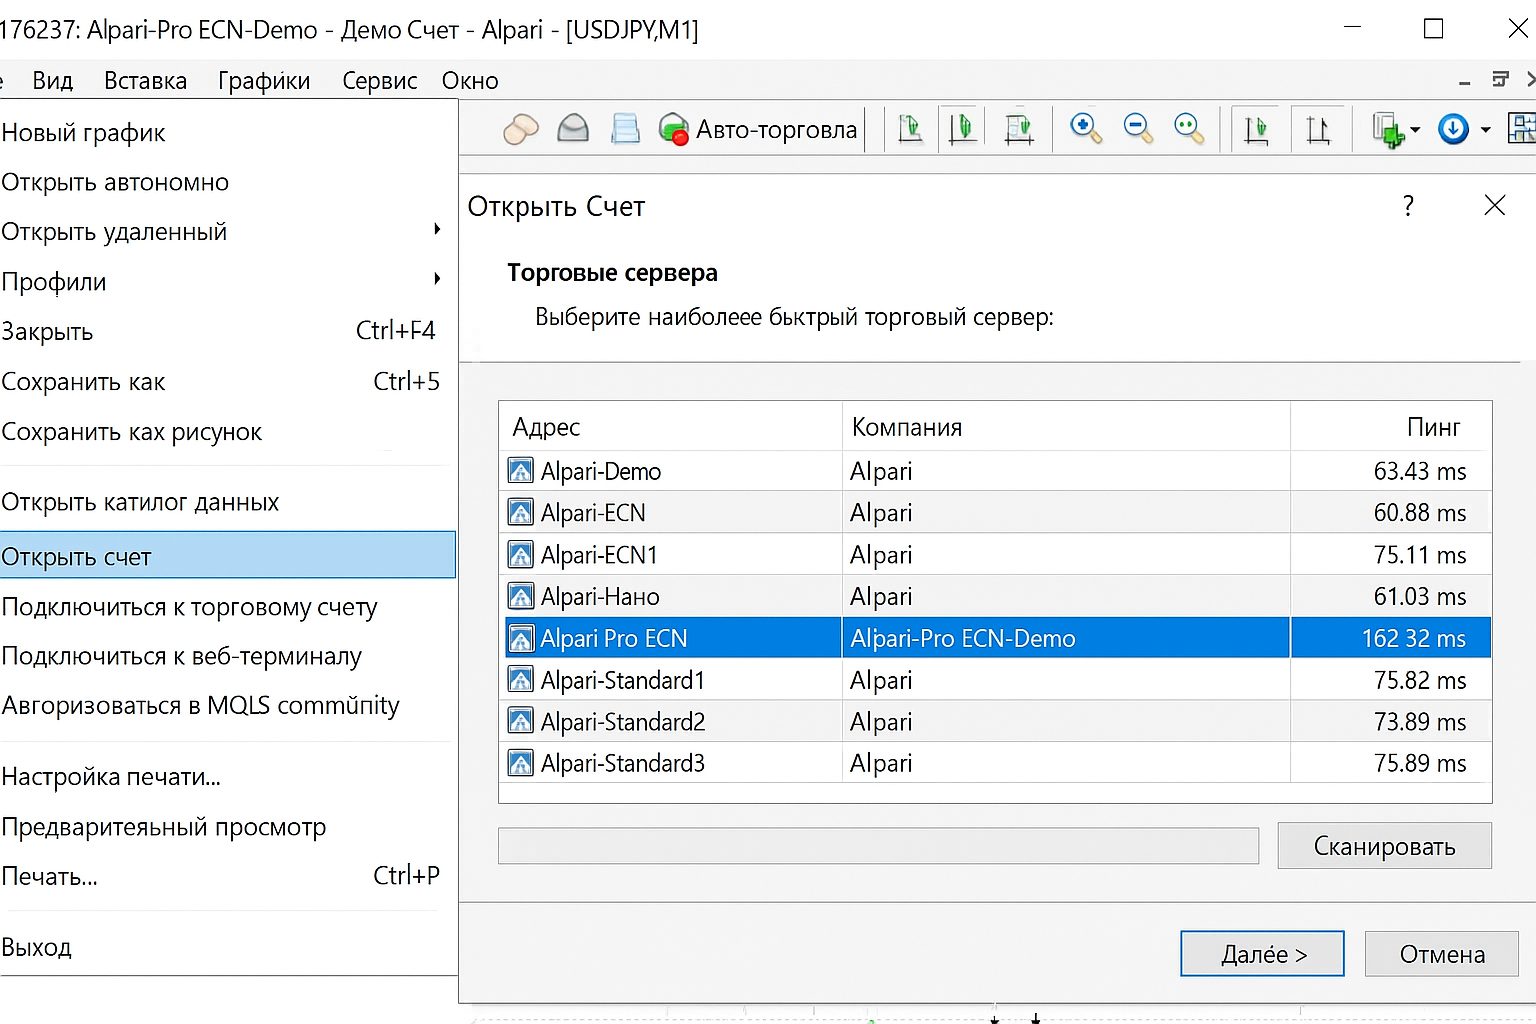Click the ping value 73.89 ms

click(1420, 722)
